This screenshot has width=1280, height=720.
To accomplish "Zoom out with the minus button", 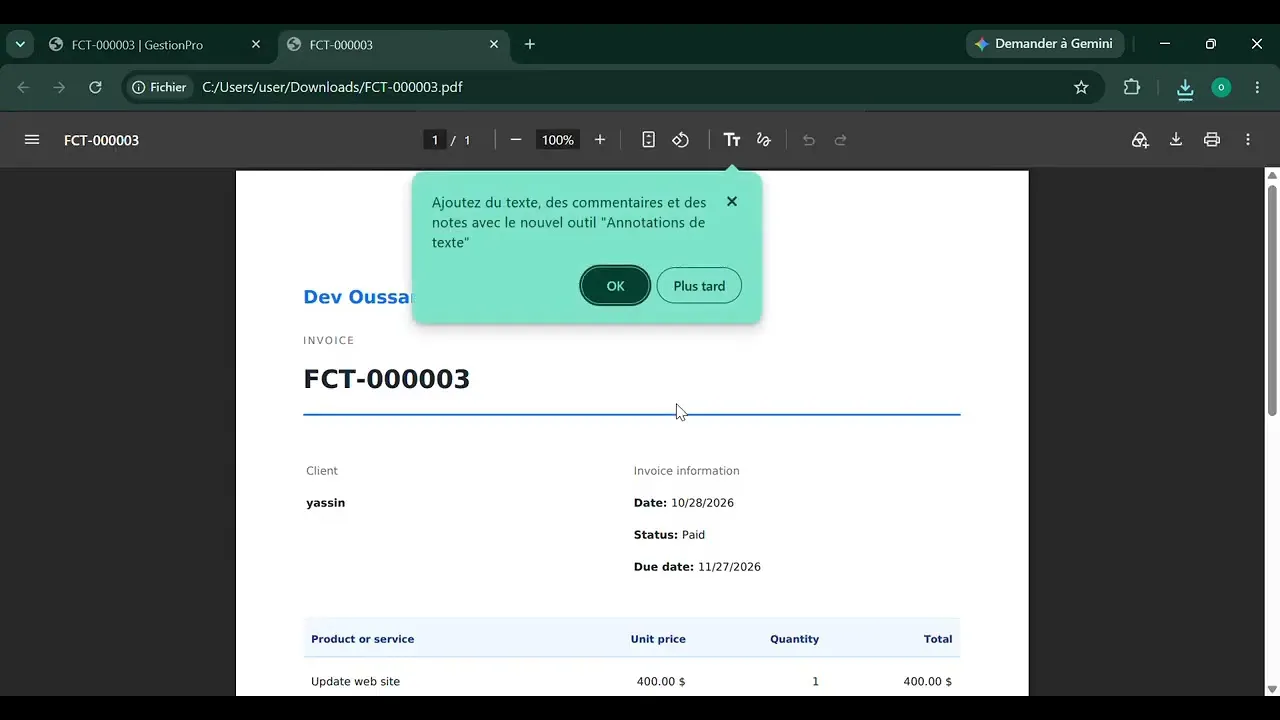I will tap(516, 140).
